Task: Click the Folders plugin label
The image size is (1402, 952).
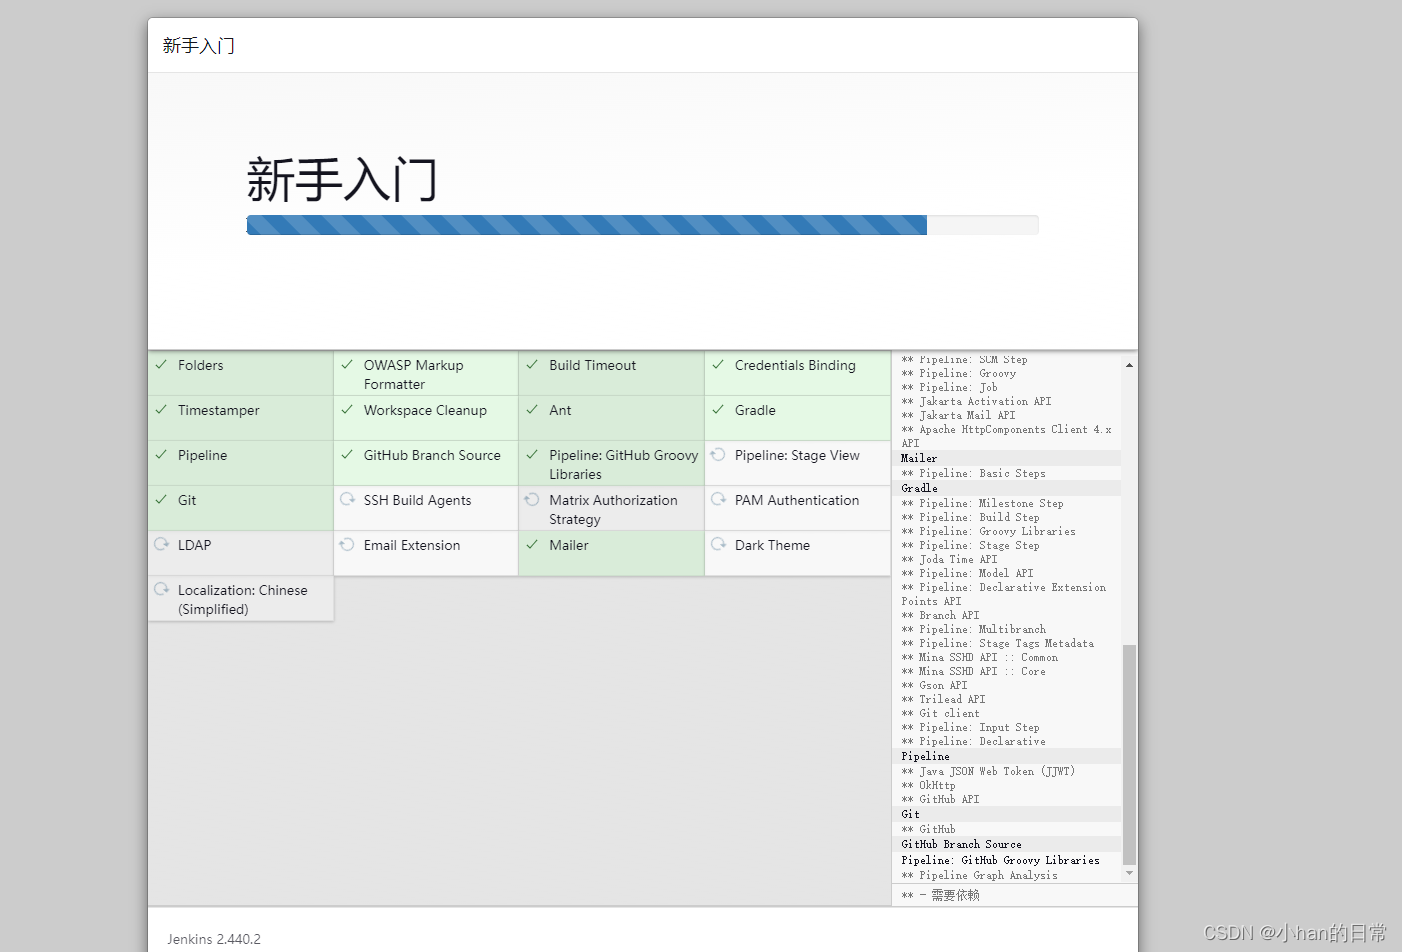Action: tap(201, 365)
